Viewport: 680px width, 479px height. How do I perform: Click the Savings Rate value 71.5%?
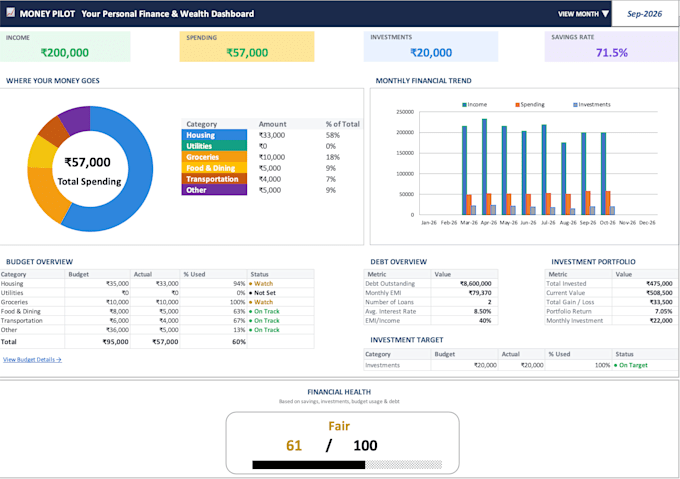tap(611, 52)
